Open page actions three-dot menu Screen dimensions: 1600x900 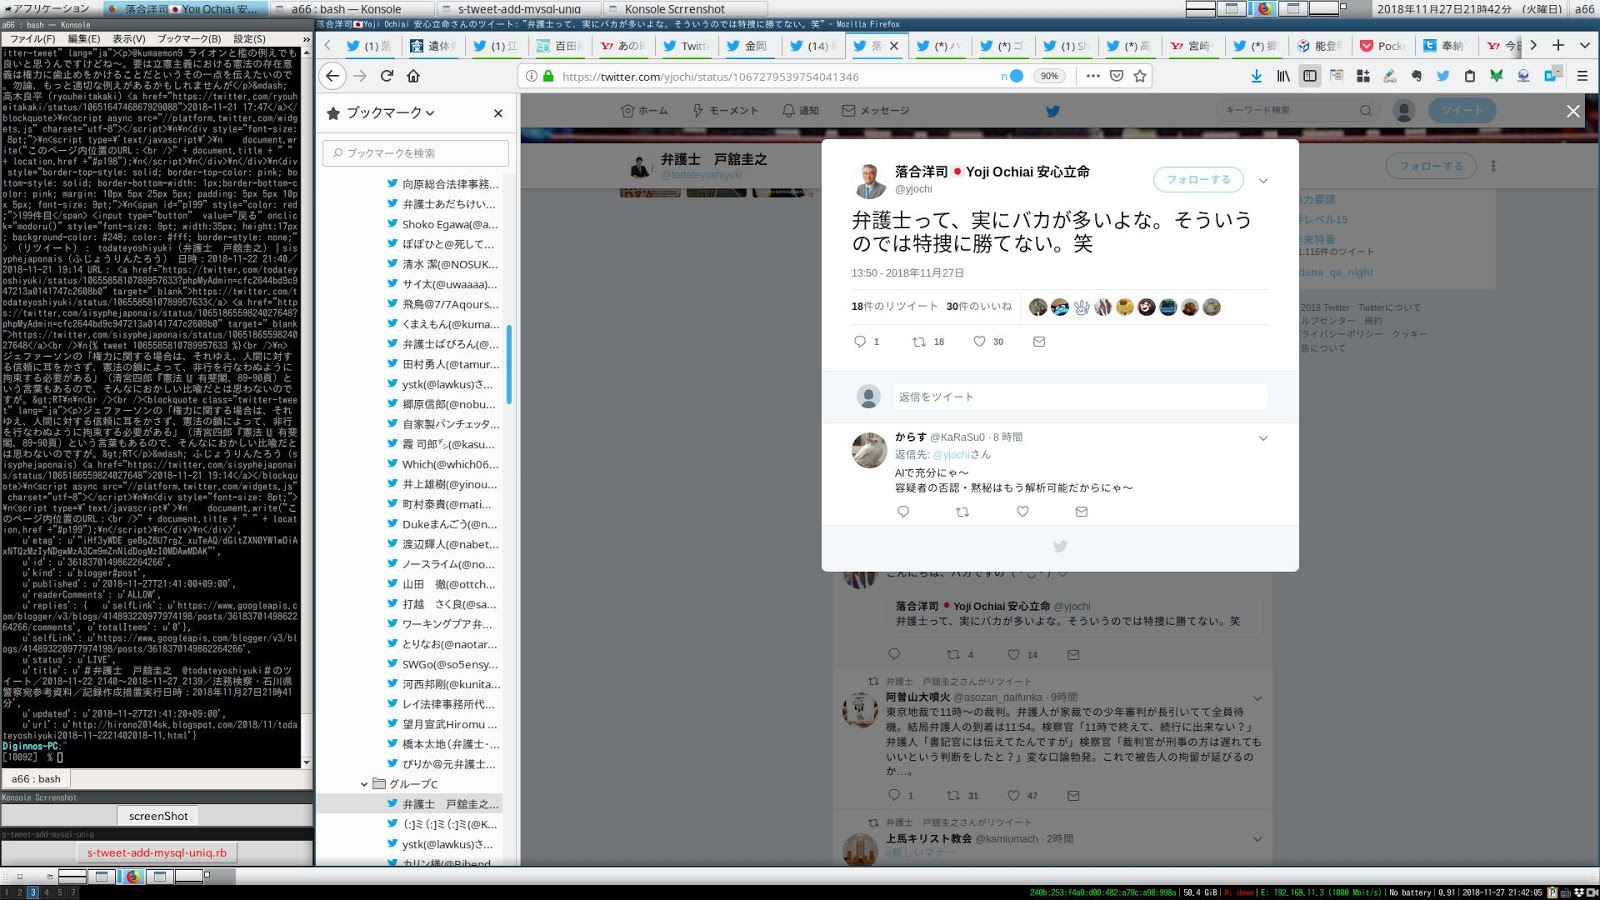pyautogui.click(x=1092, y=76)
